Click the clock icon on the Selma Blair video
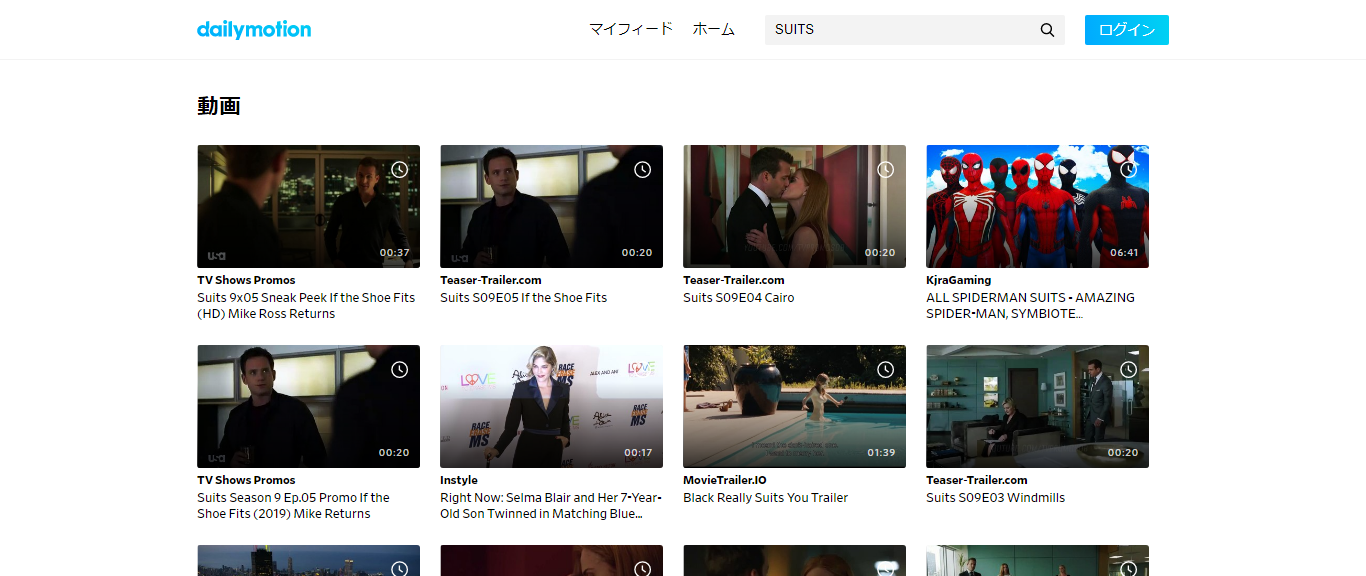Image resolution: width=1366 pixels, height=576 pixels. click(x=642, y=370)
